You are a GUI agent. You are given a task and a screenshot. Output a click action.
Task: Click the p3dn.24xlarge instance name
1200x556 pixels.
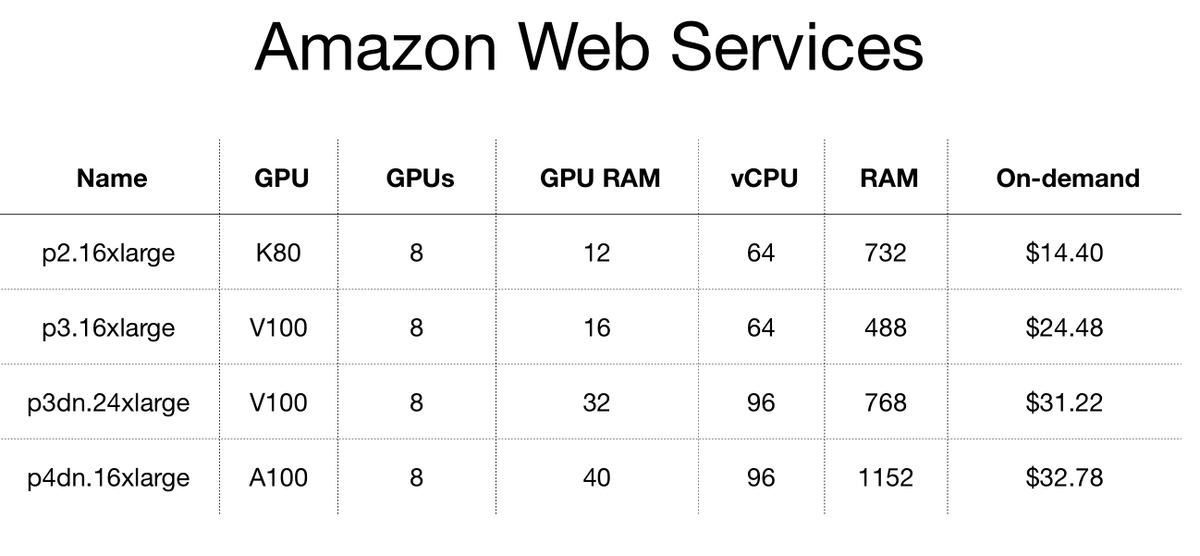(x=108, y=403)
